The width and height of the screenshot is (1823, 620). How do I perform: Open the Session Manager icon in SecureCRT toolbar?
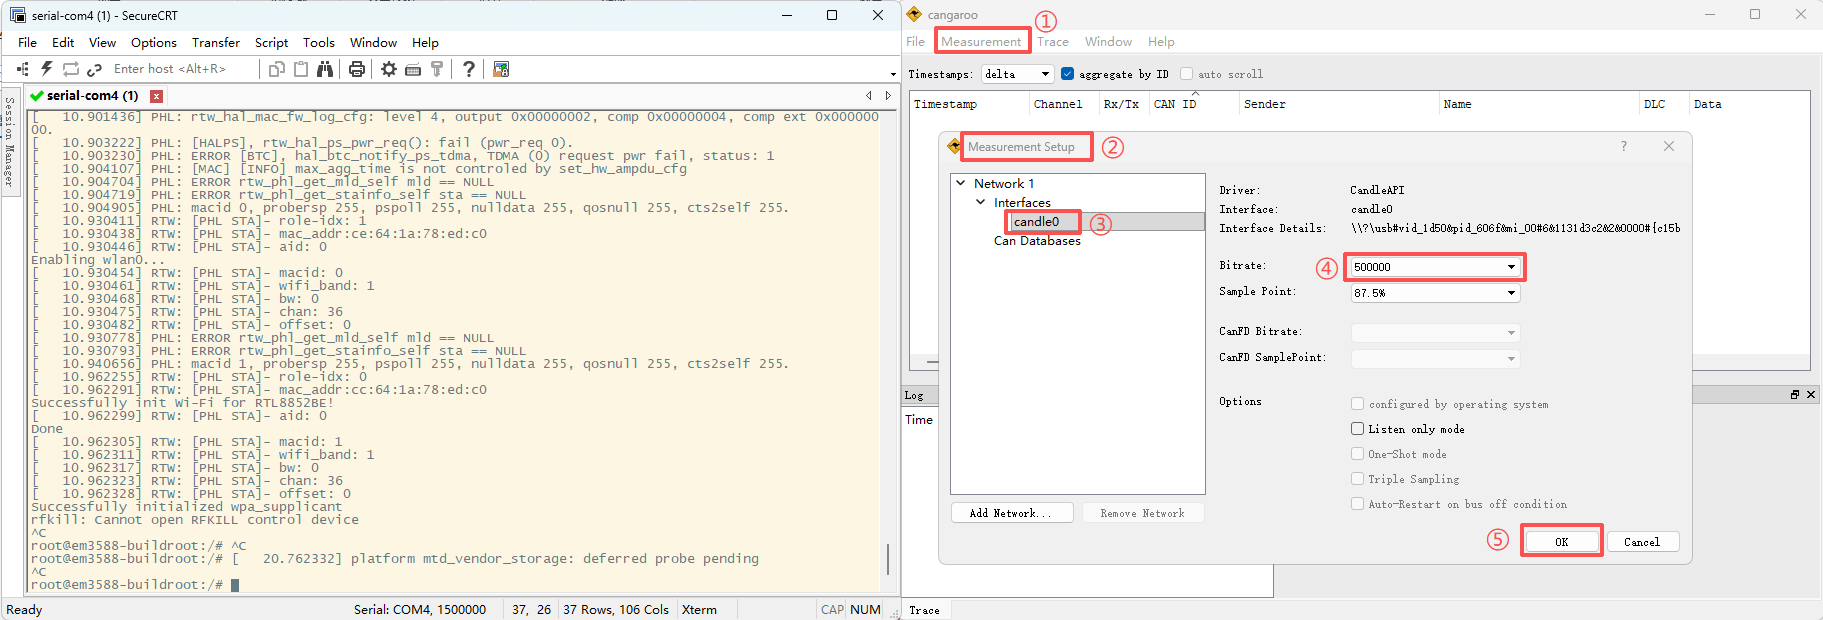click(23, 69)
